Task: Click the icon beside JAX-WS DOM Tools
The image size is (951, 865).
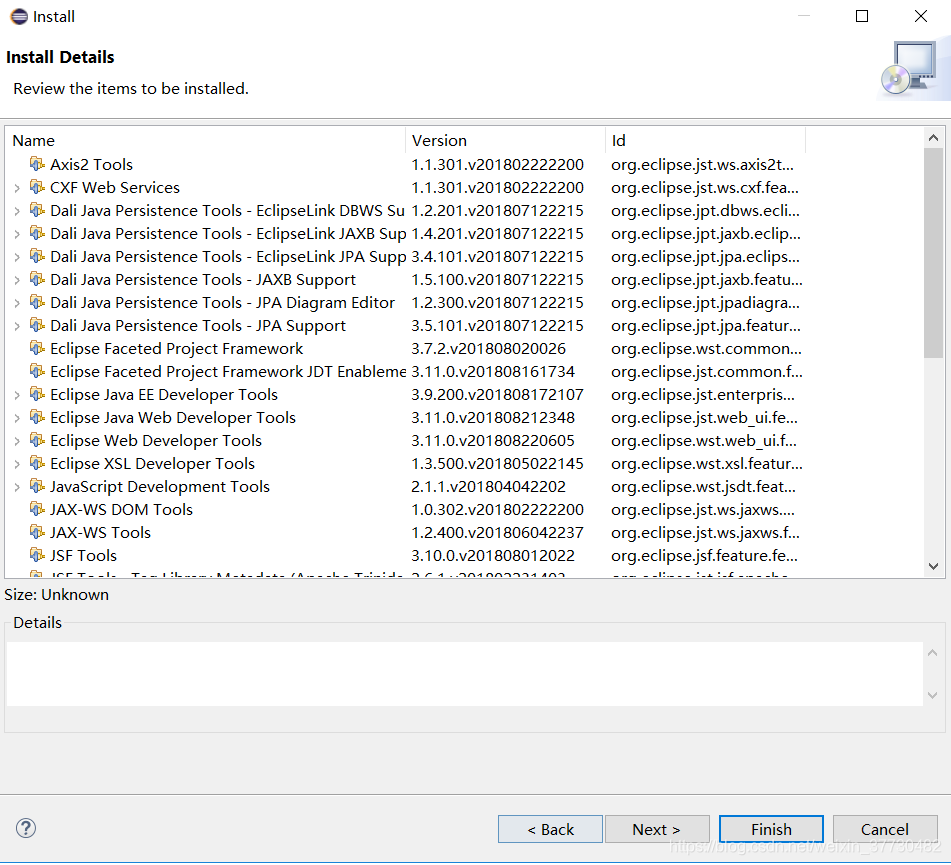Action: click(37, 510)
